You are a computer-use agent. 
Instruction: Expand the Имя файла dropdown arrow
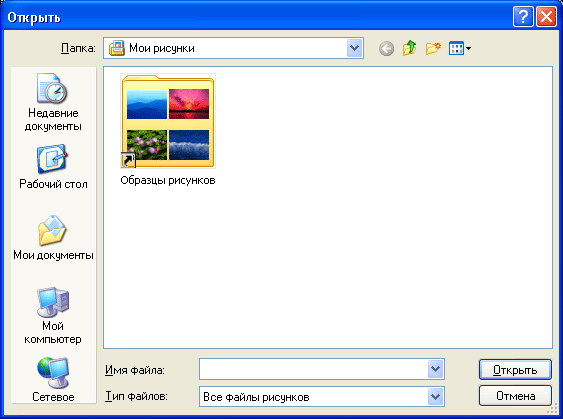(436, 369)
